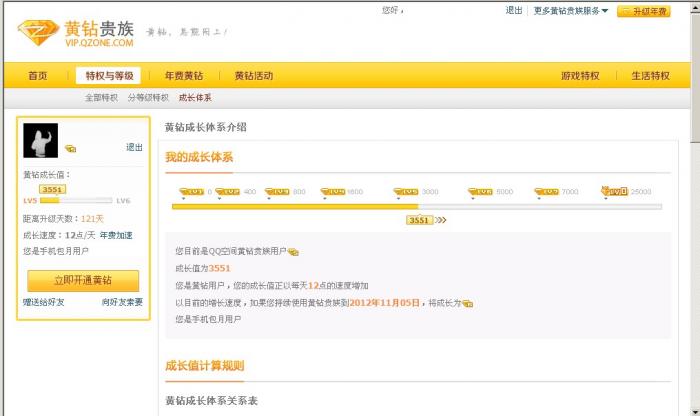
Task: Click the LV3 badge next to 800
Action: (277, 192)
